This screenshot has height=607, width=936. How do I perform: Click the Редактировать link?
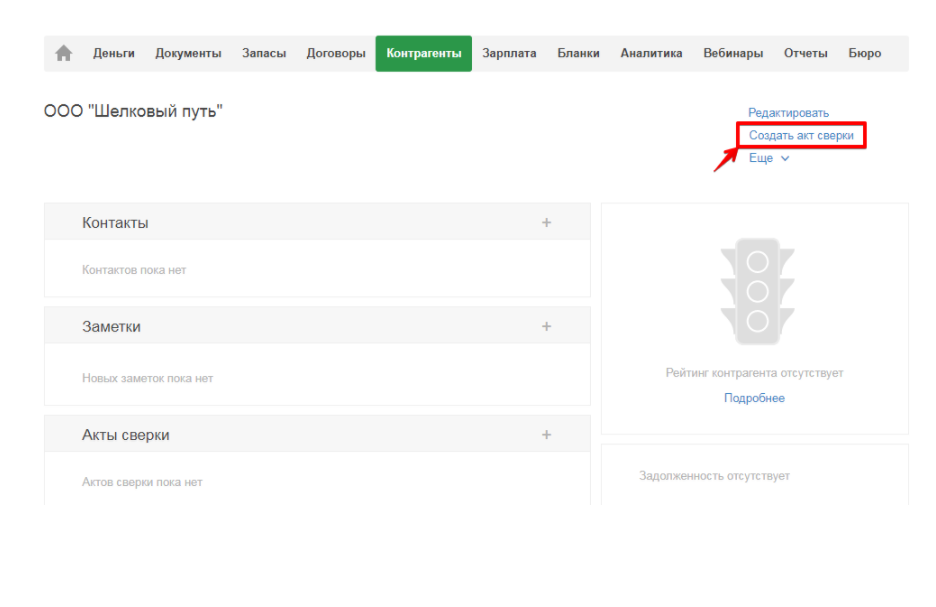(789, 113)
